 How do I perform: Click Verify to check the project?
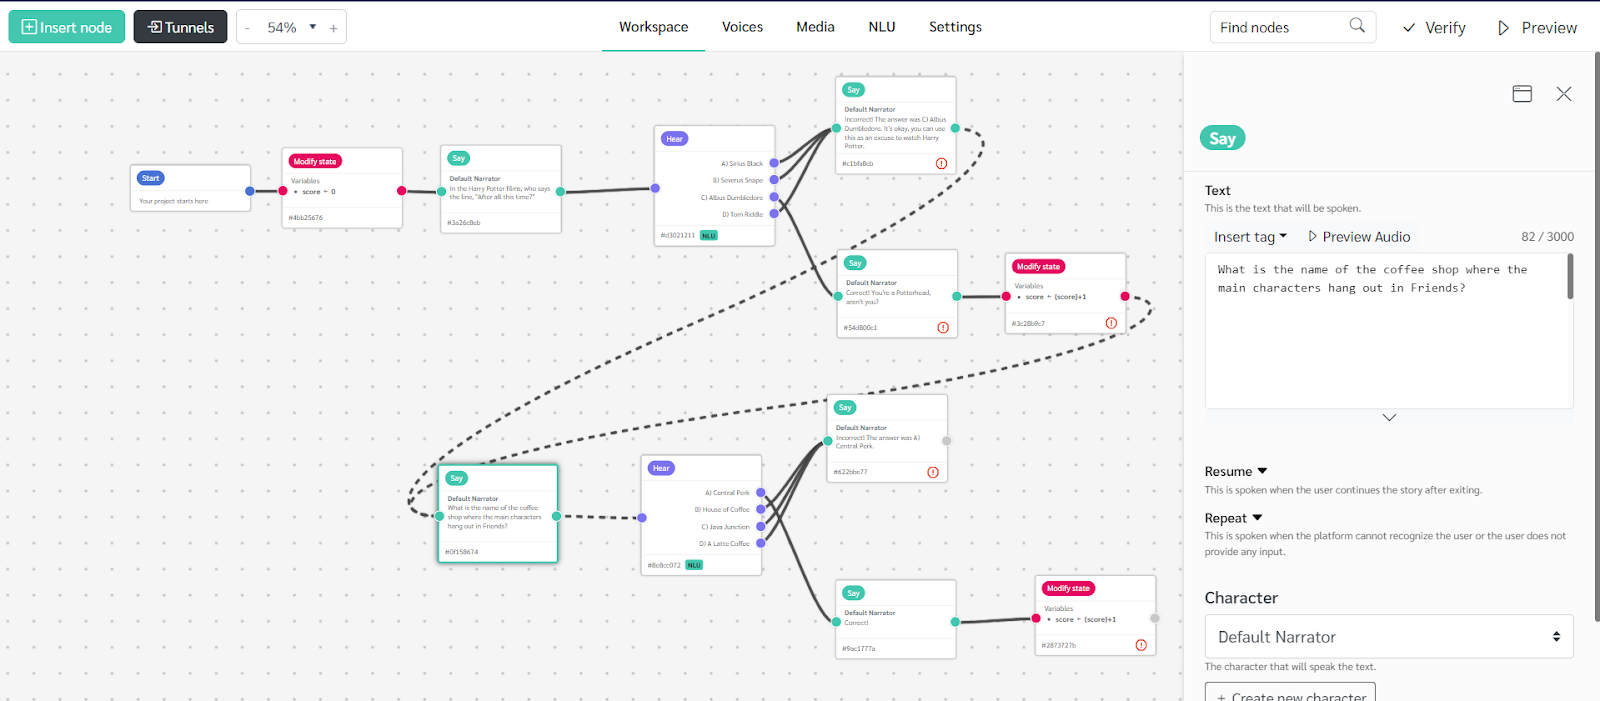click(1434, 28)
